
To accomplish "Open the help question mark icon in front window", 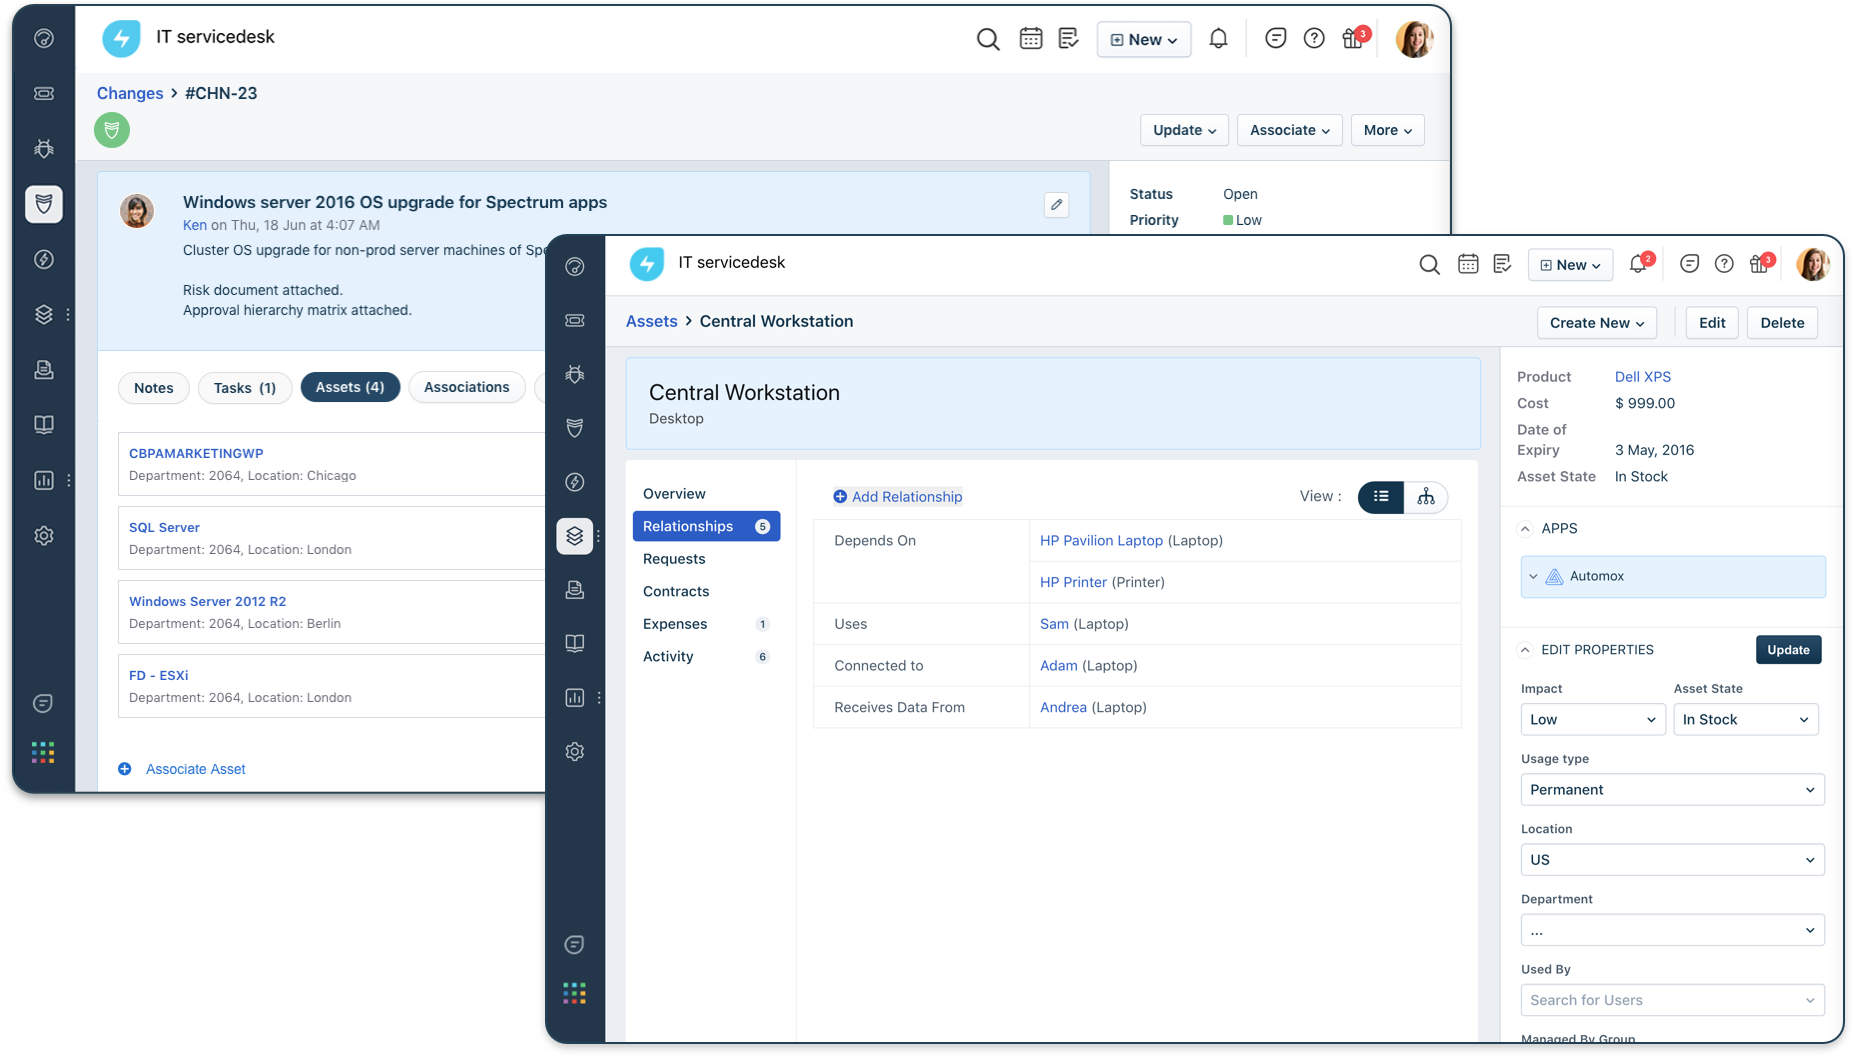I will coord(1724,264).
